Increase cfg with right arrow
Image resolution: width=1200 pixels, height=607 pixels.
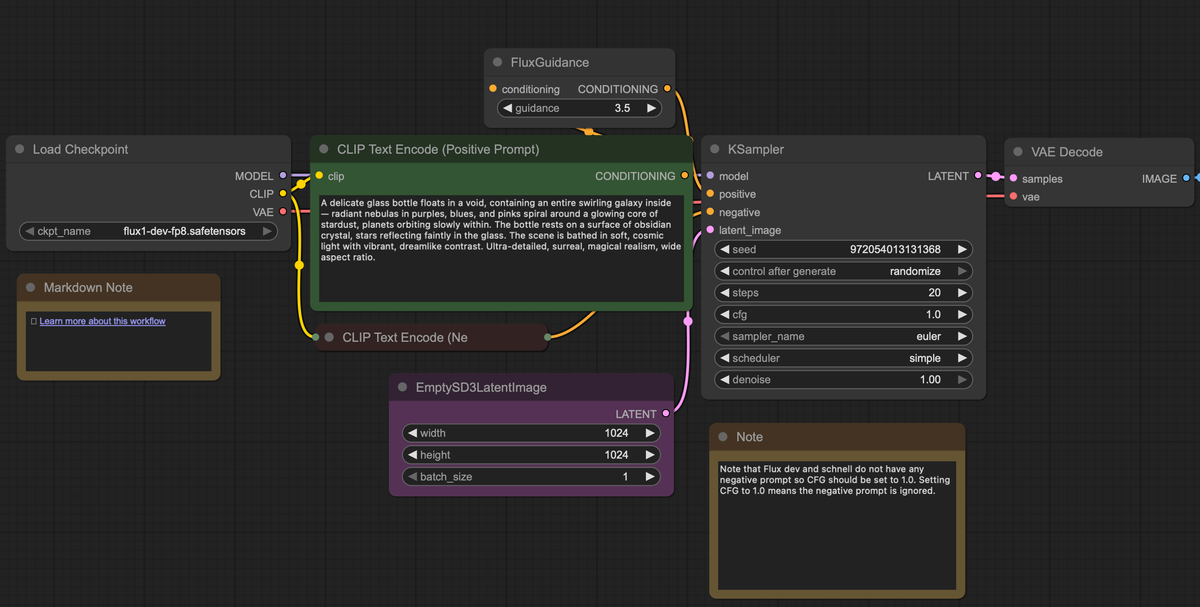962,314
